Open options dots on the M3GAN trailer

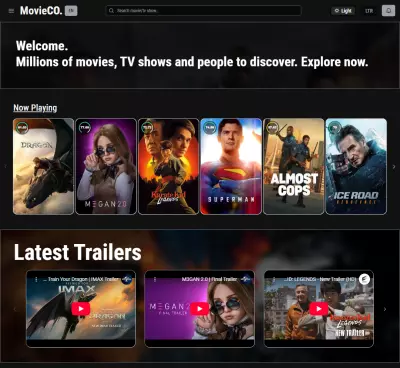tap(155, 279)
